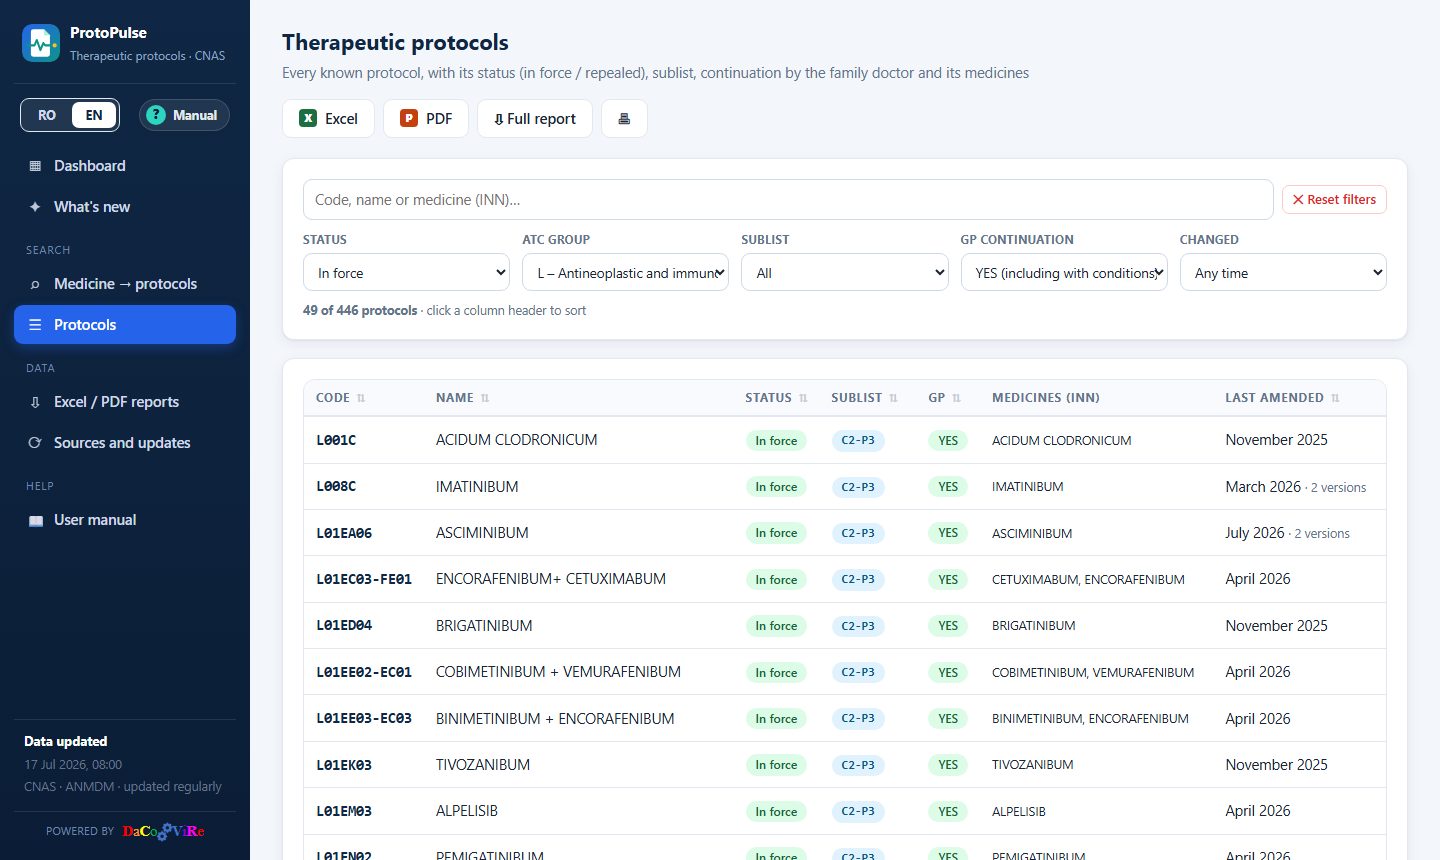This screenshot has height=860, width=1440.
Task: Click the C2-P3 sublist badge for IMATINIBUM
Action: click(858, 487)
